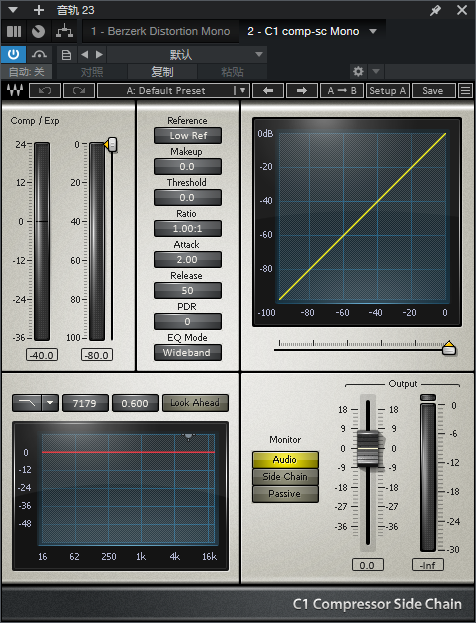476x623 pixels.
Task: Click the Attack 2.00 field
Action: 188,259
